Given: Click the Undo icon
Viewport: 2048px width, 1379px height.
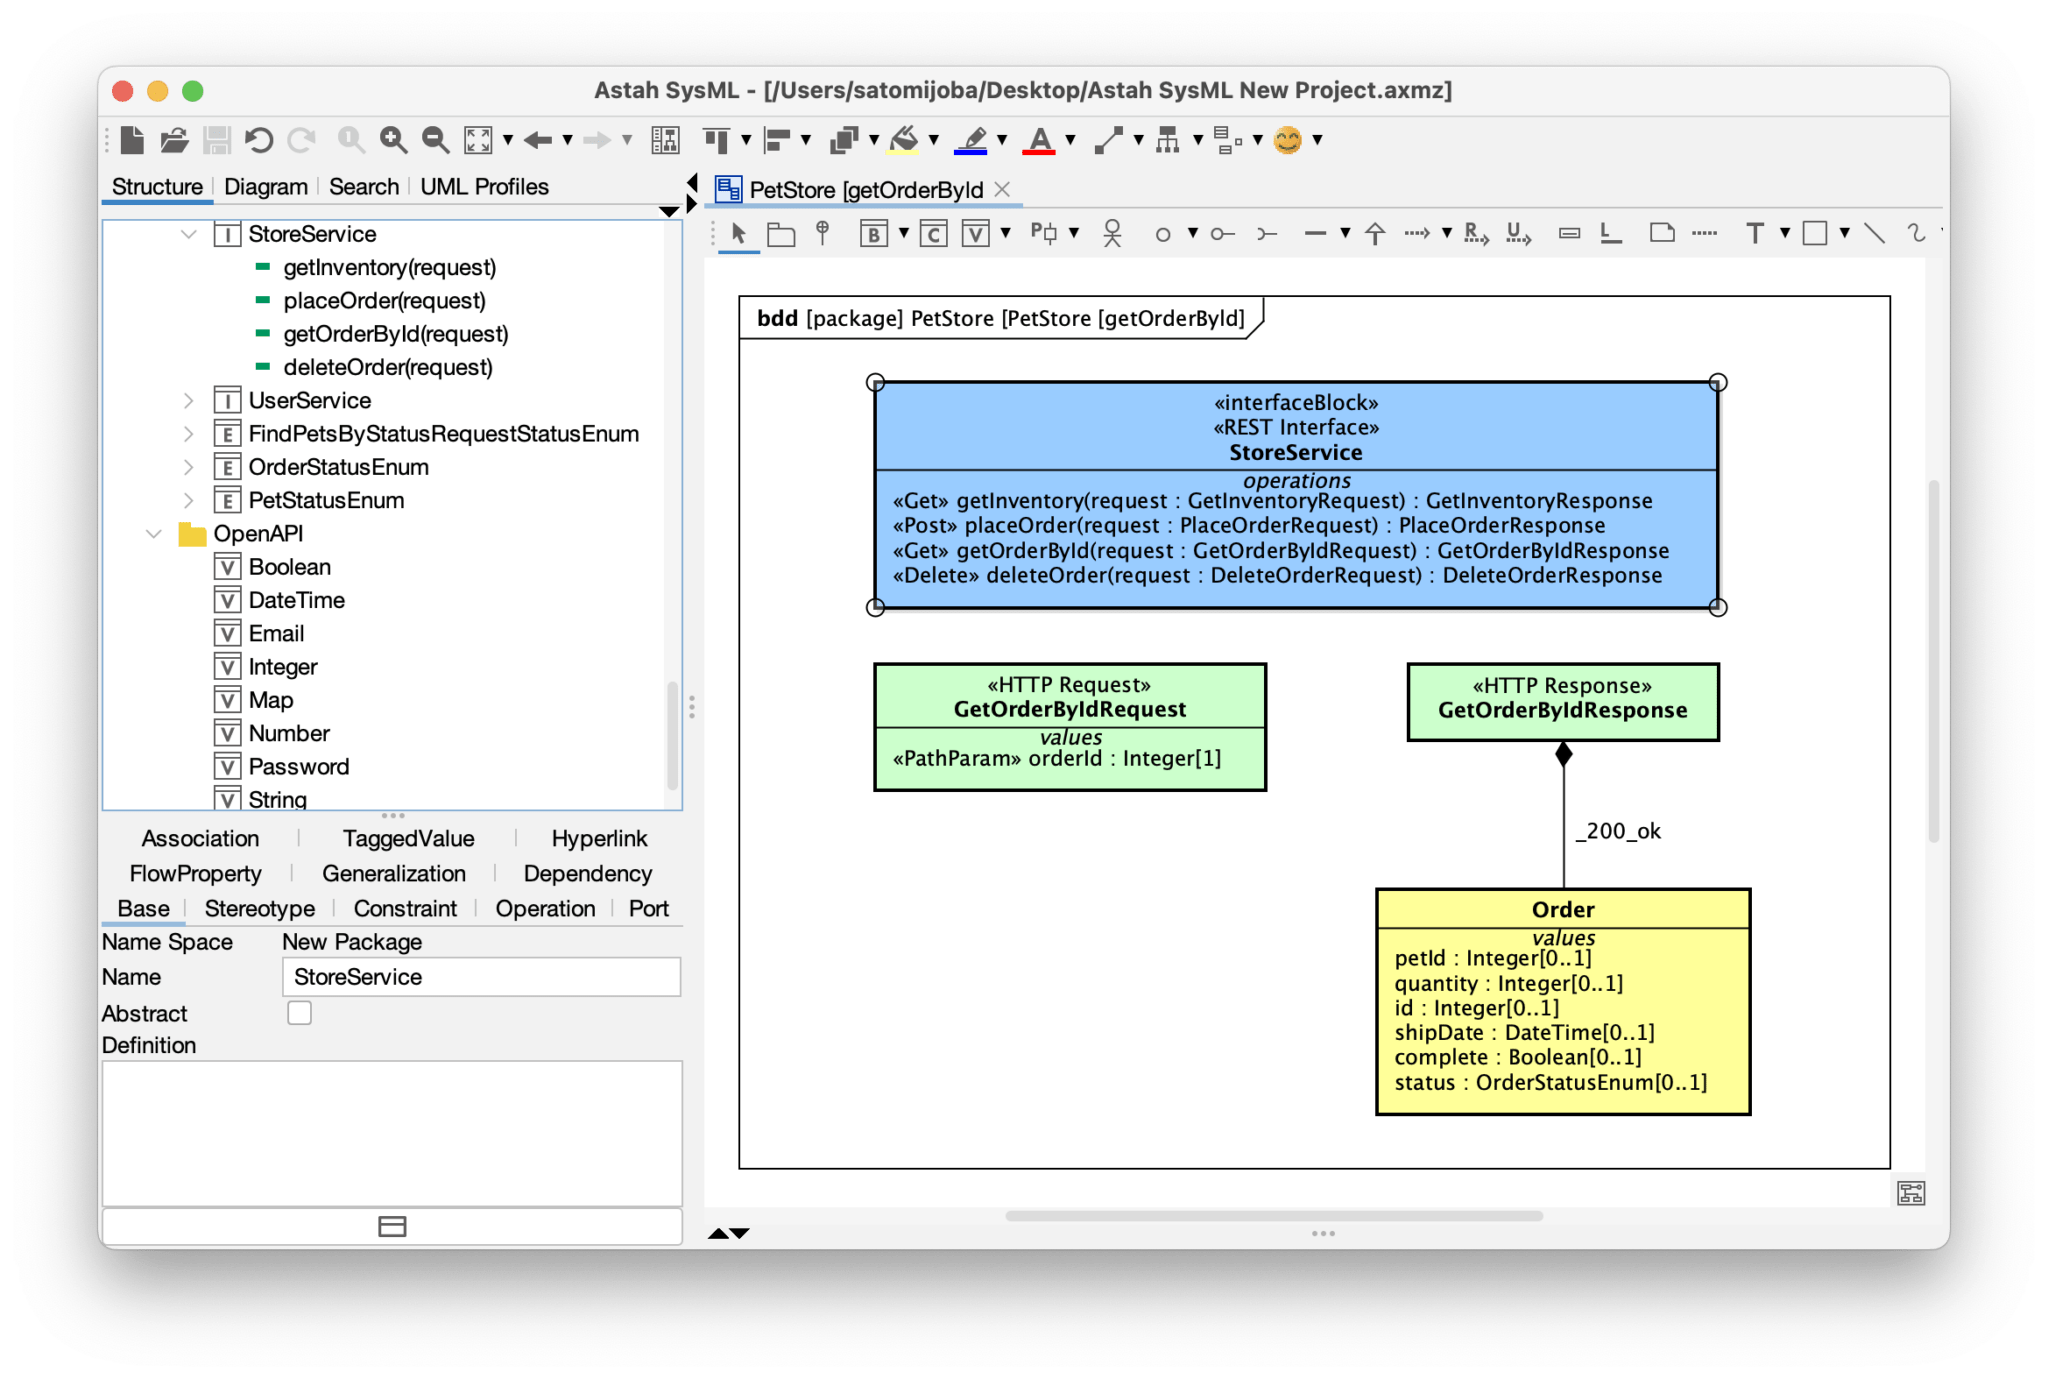Looking at the screenshot, I should (x=259, y=139).
